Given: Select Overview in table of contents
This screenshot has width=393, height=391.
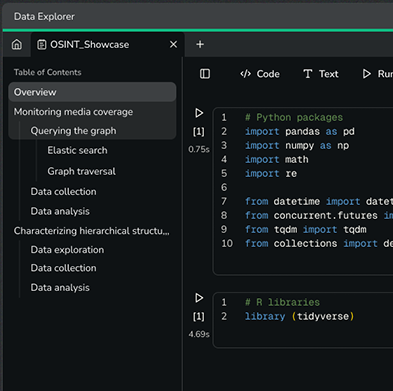Looking at the screenshot, I should (92, 92).
